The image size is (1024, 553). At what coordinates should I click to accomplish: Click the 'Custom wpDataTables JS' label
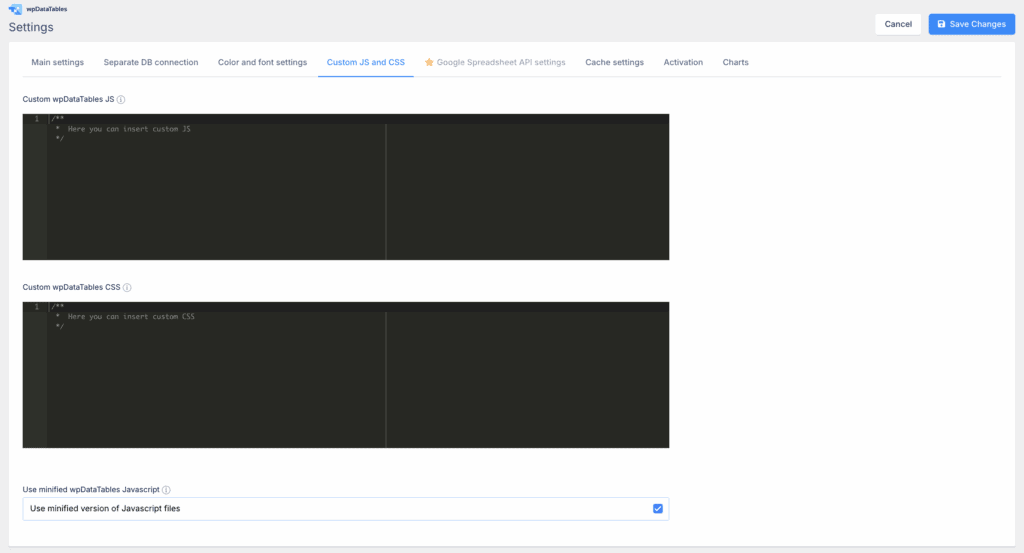[x=69, y=99]
